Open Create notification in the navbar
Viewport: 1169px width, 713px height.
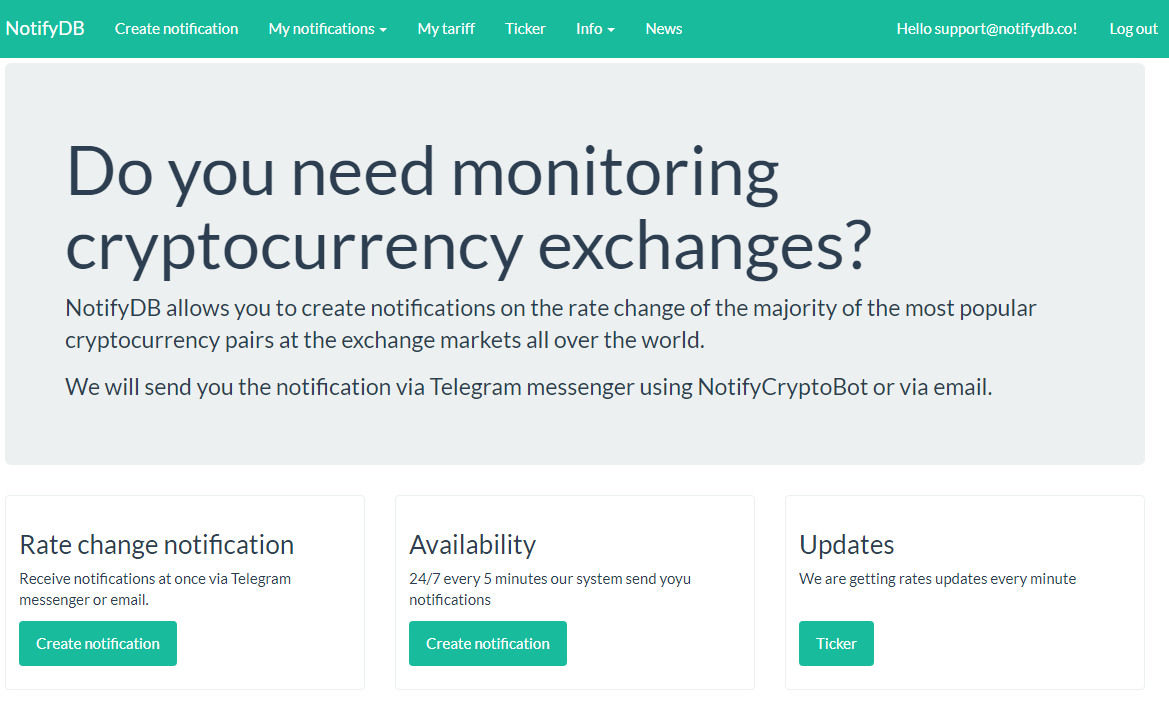coord(177,28)
